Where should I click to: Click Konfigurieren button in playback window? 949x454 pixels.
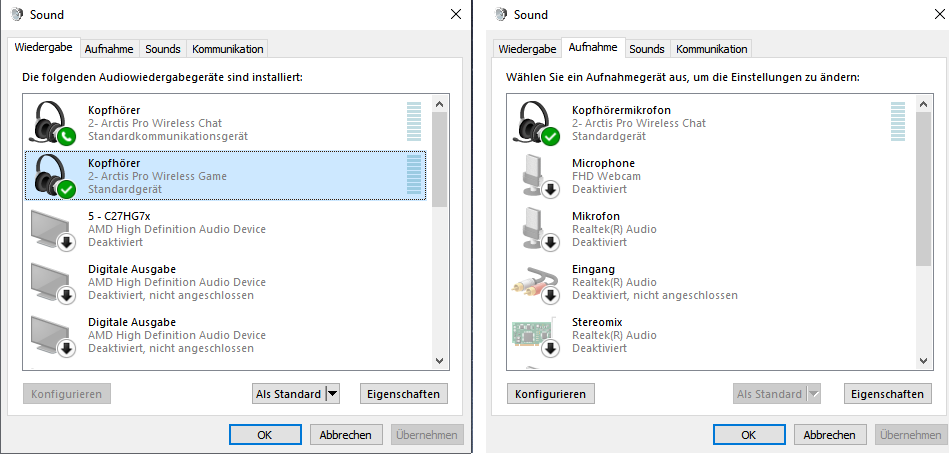pos(67,394)
